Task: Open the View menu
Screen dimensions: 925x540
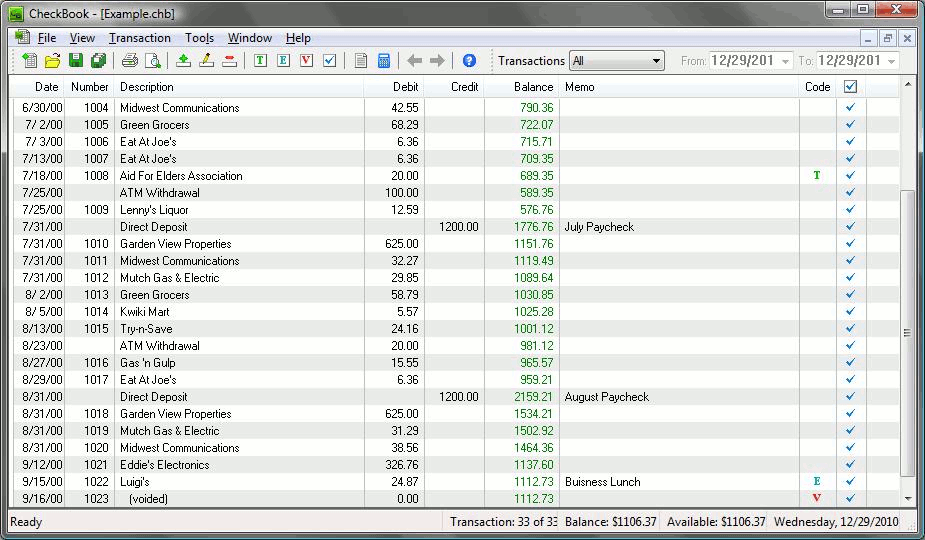Action: (x=82, y=38)
